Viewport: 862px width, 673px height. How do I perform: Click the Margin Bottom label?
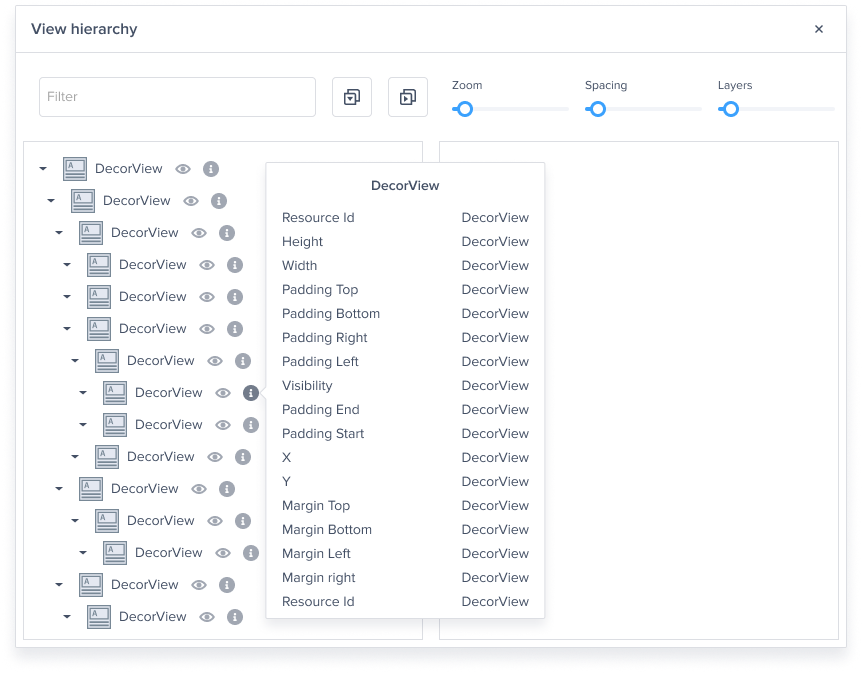(x=327, y=529)
